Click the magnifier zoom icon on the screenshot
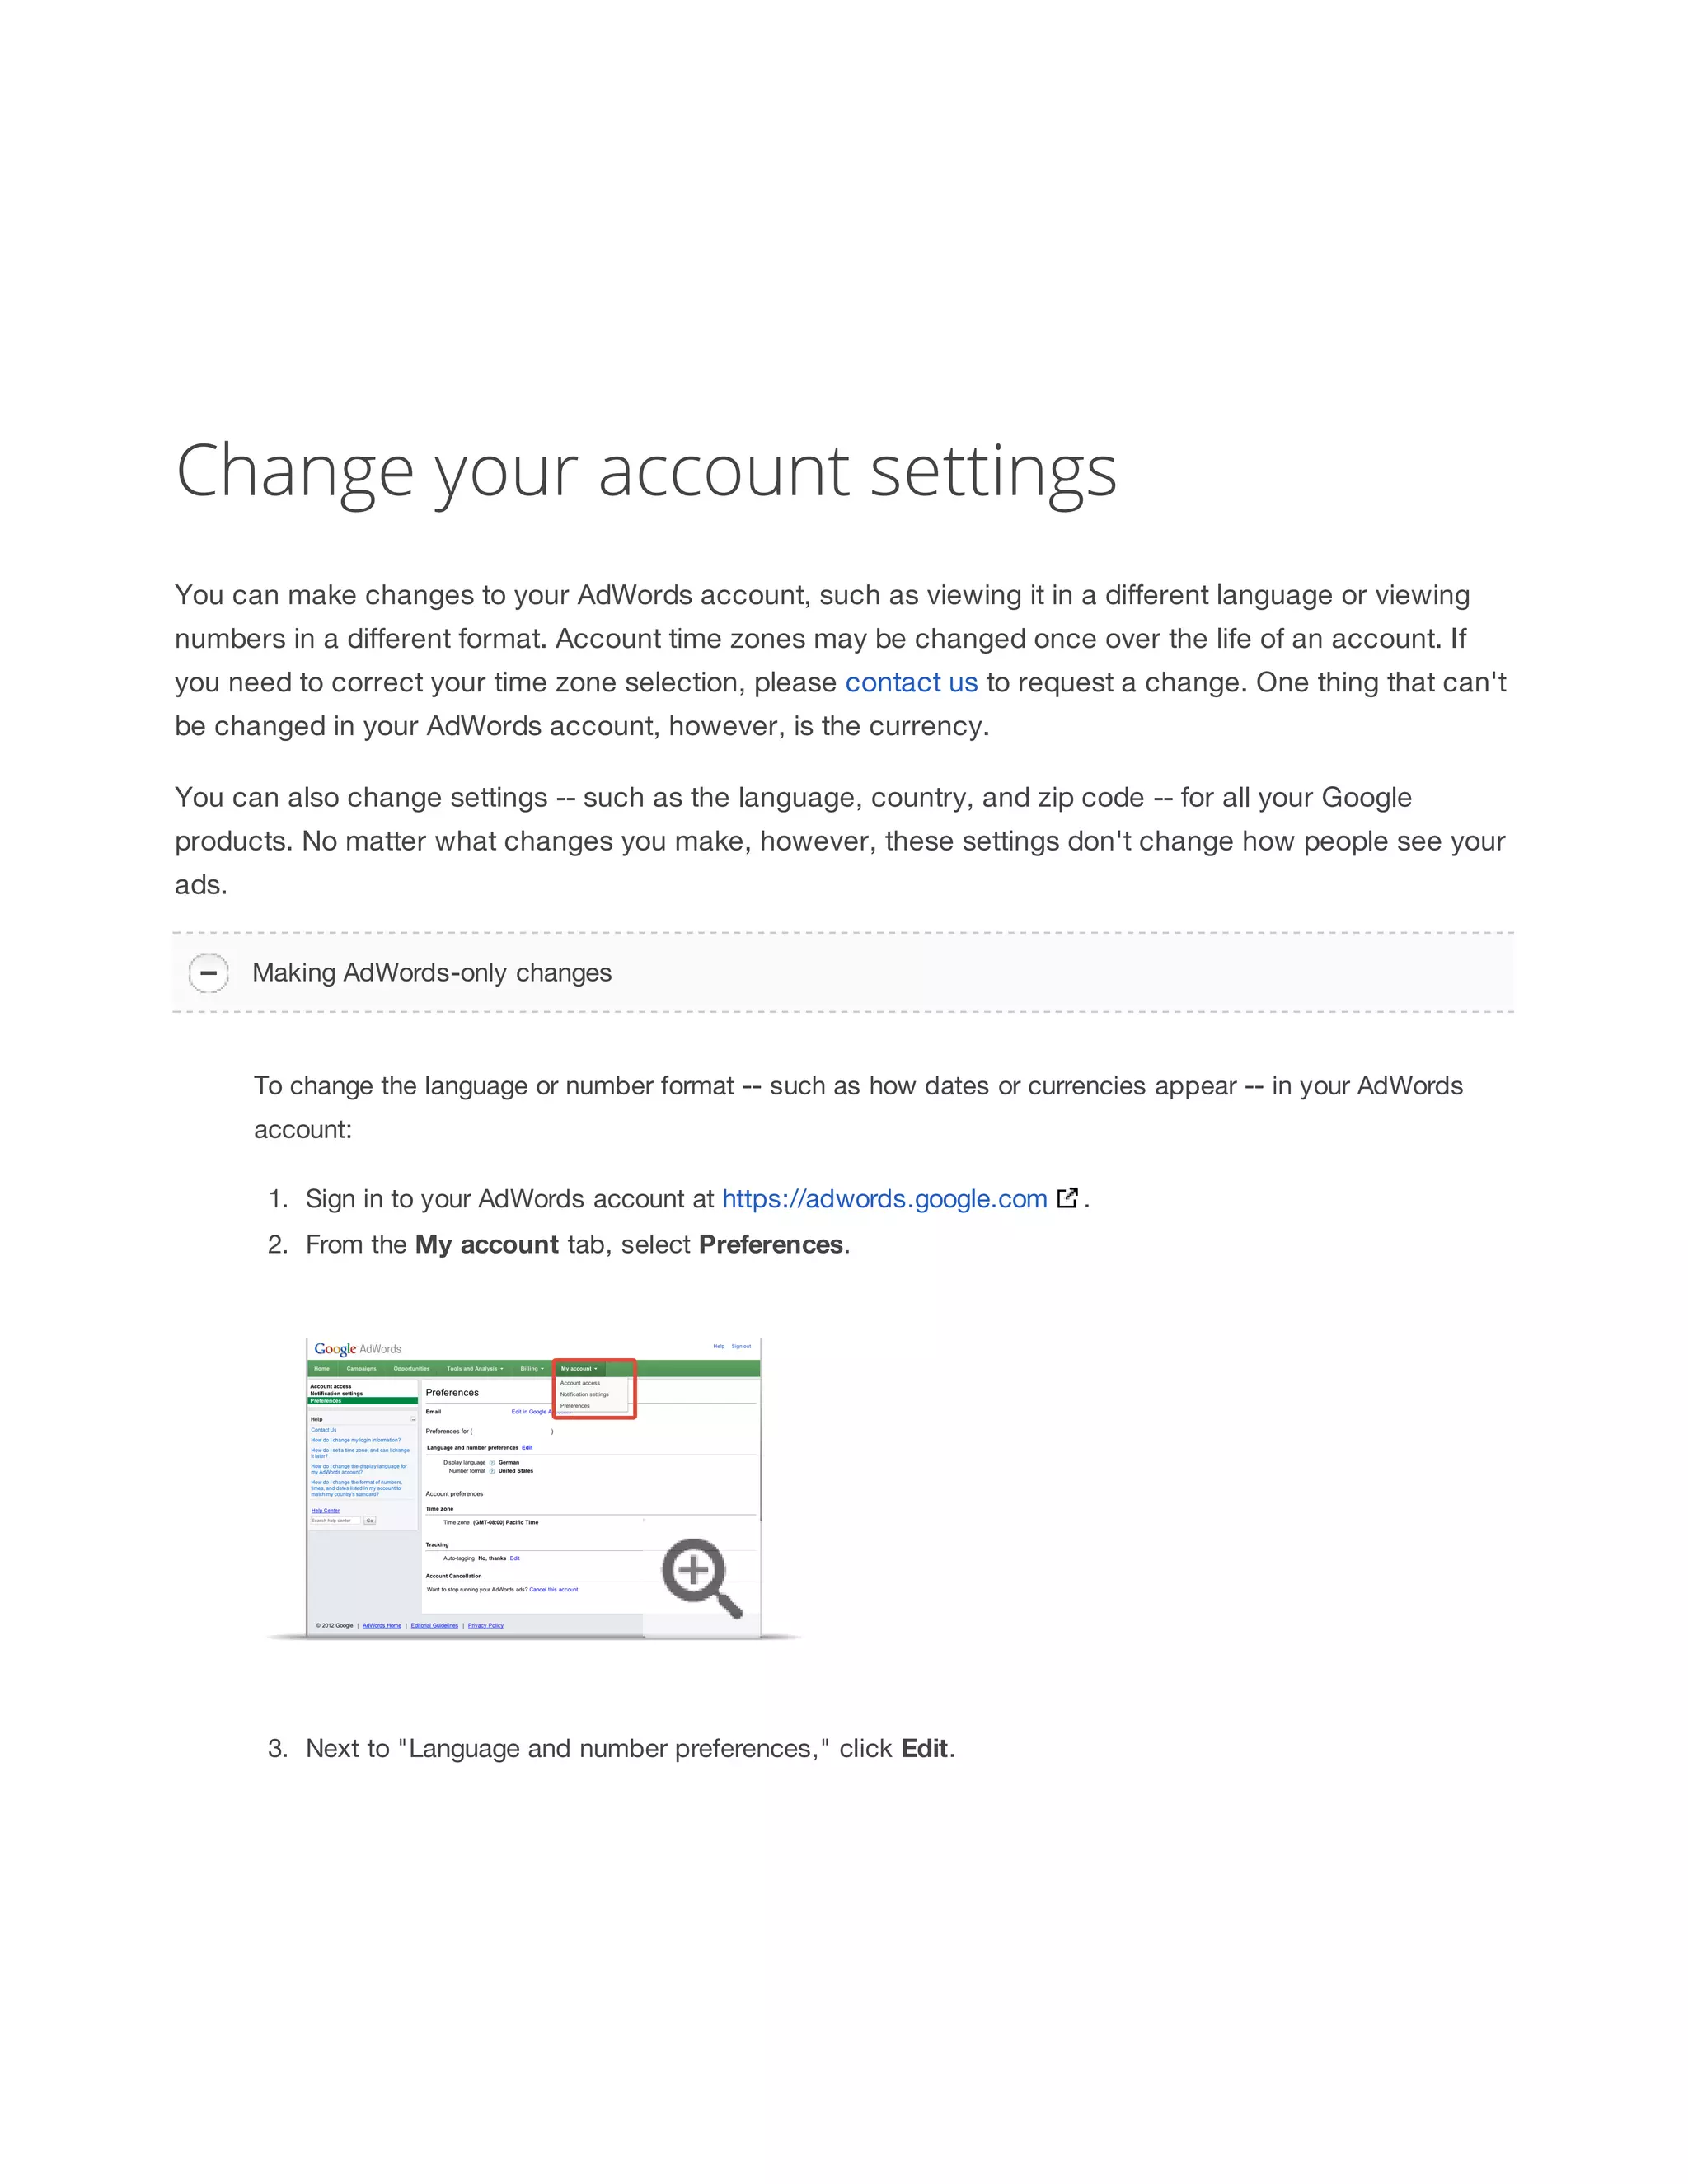This screenshot has width=1688, height=2184. [702, 1580]
